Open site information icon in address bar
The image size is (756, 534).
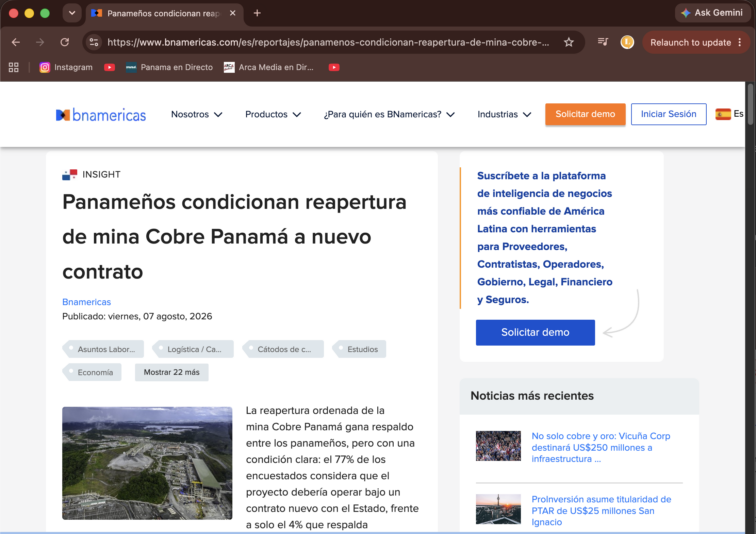point(94,42)
